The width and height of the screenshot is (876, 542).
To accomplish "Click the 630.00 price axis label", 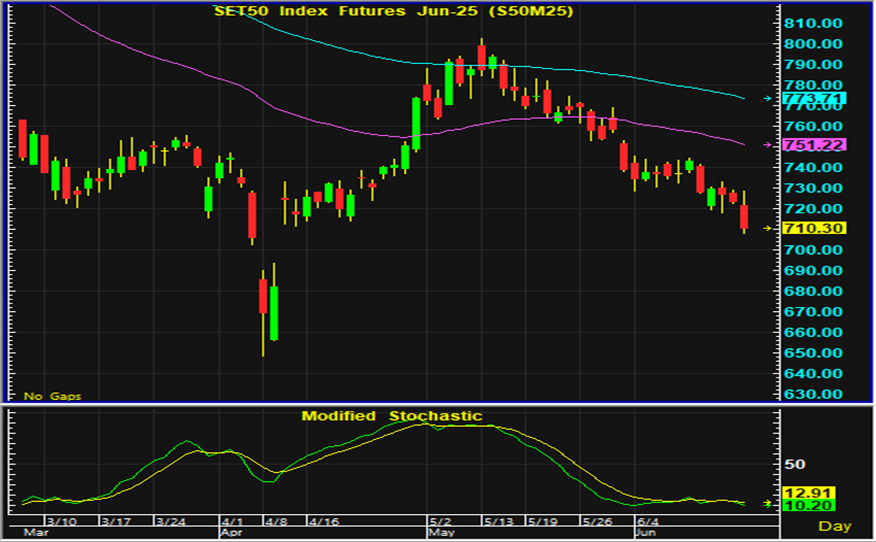I will [x=813, y=394].
